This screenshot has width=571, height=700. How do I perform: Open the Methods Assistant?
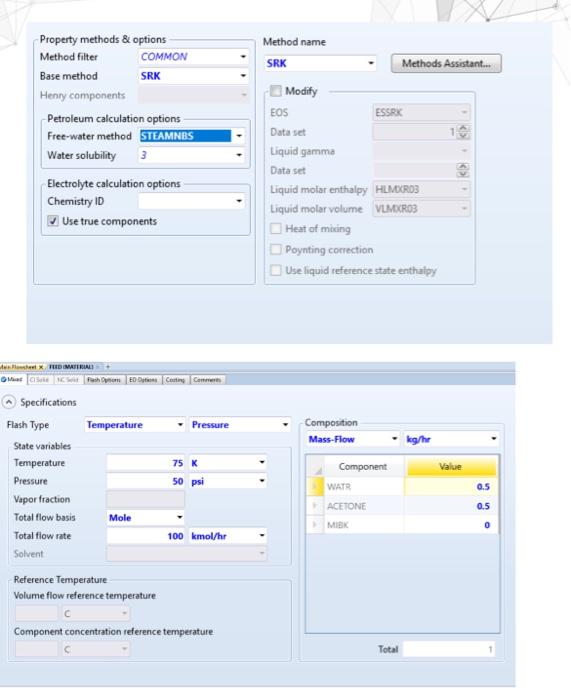point(446,63)
